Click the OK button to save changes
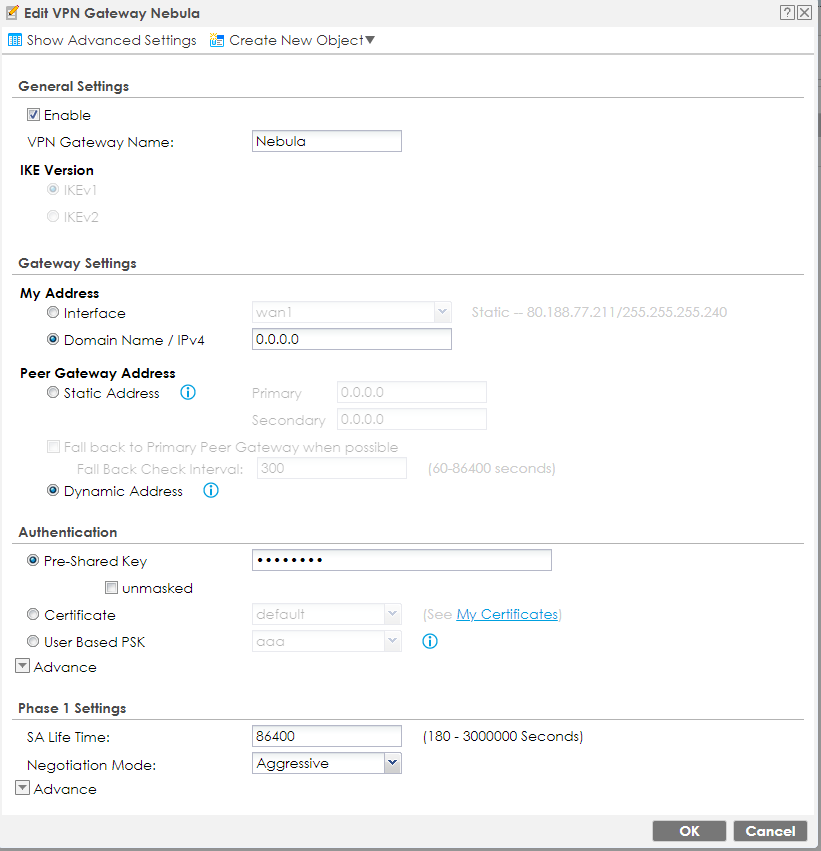The image size is (821, 851). pos(688,830)
